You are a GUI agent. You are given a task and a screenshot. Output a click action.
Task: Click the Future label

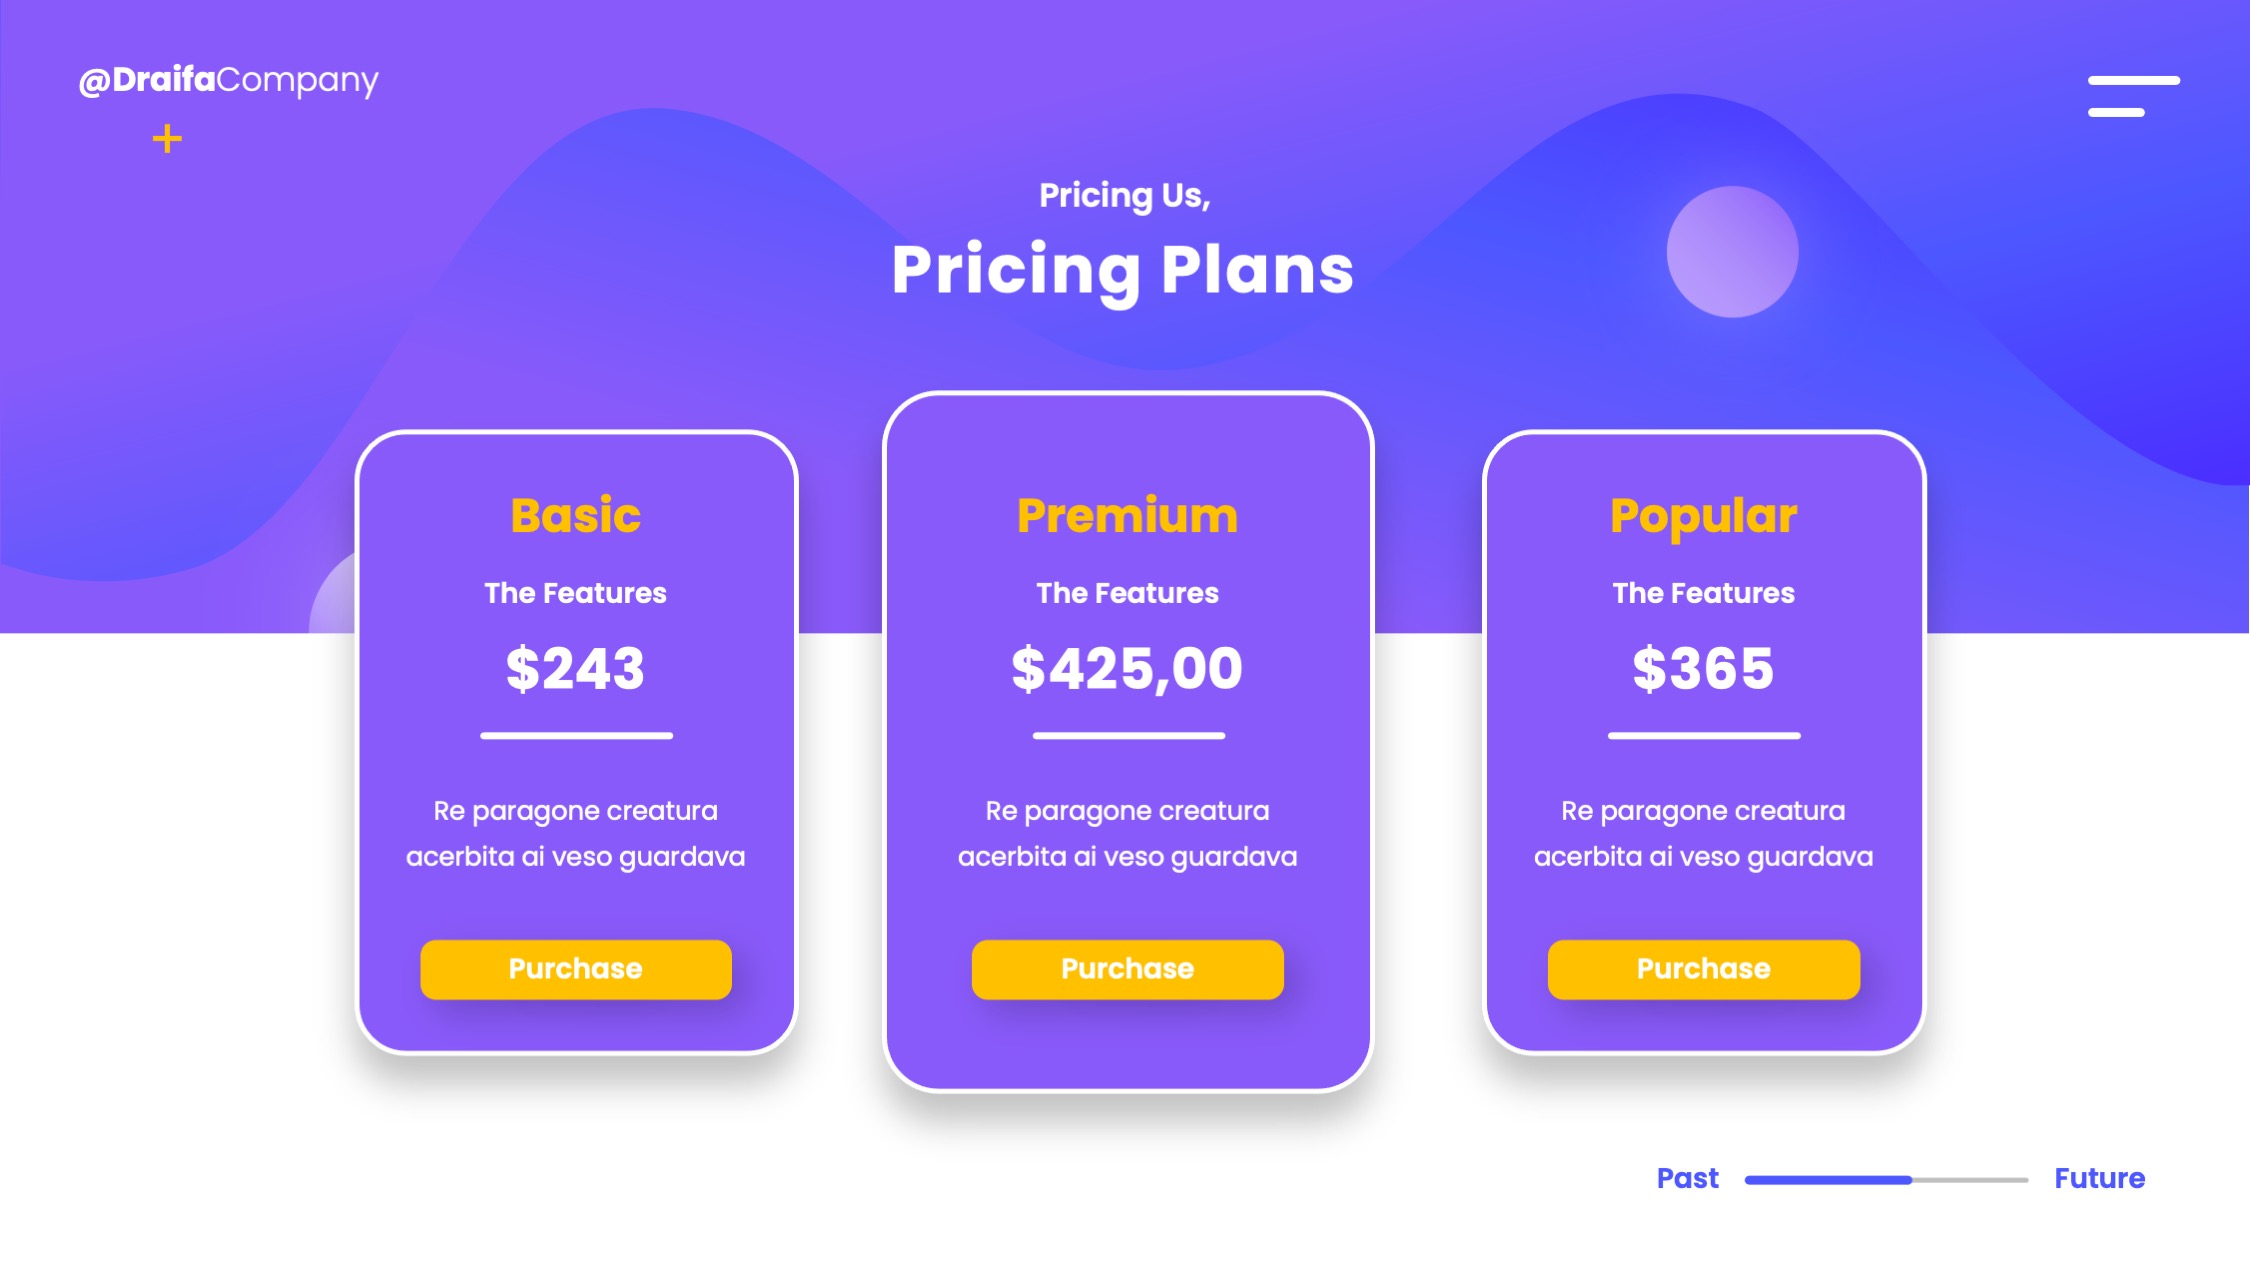(2099, 1178)
